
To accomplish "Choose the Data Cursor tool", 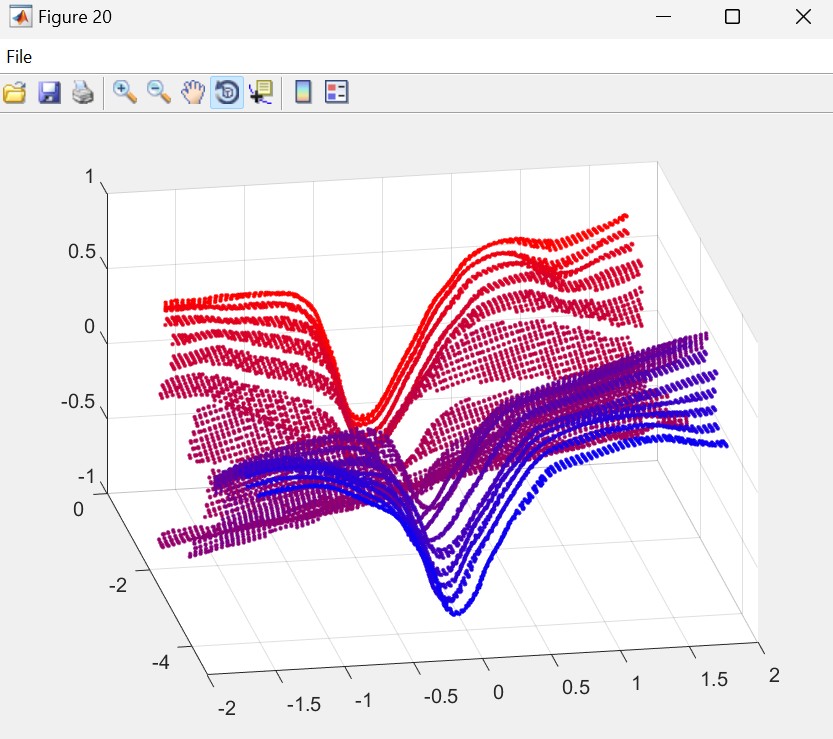I will [x=260, y=93].
